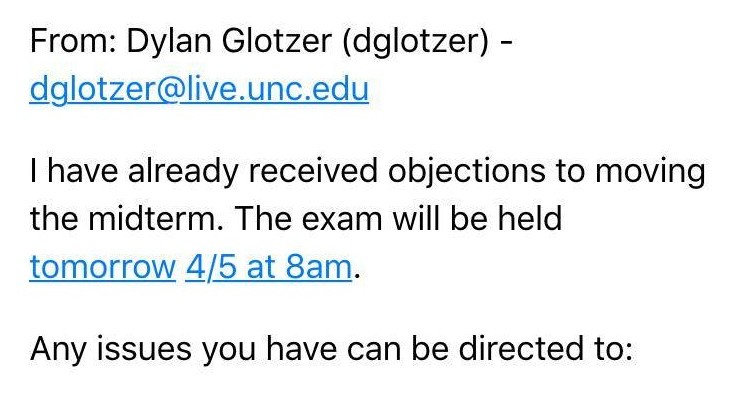Click the word "moving" at line end
This screenshot has height=393, width=747.
click(x=650, y=172)
